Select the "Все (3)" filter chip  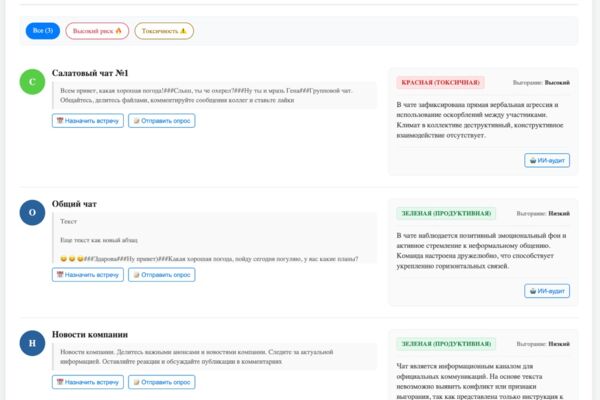(x=43, y=31)
